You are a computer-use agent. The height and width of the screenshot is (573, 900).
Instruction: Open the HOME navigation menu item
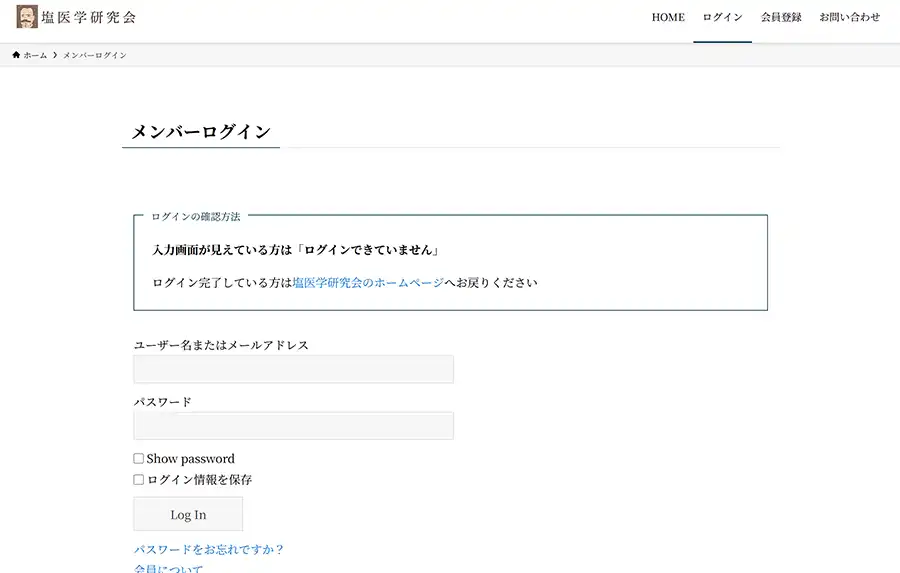point(668,18)
